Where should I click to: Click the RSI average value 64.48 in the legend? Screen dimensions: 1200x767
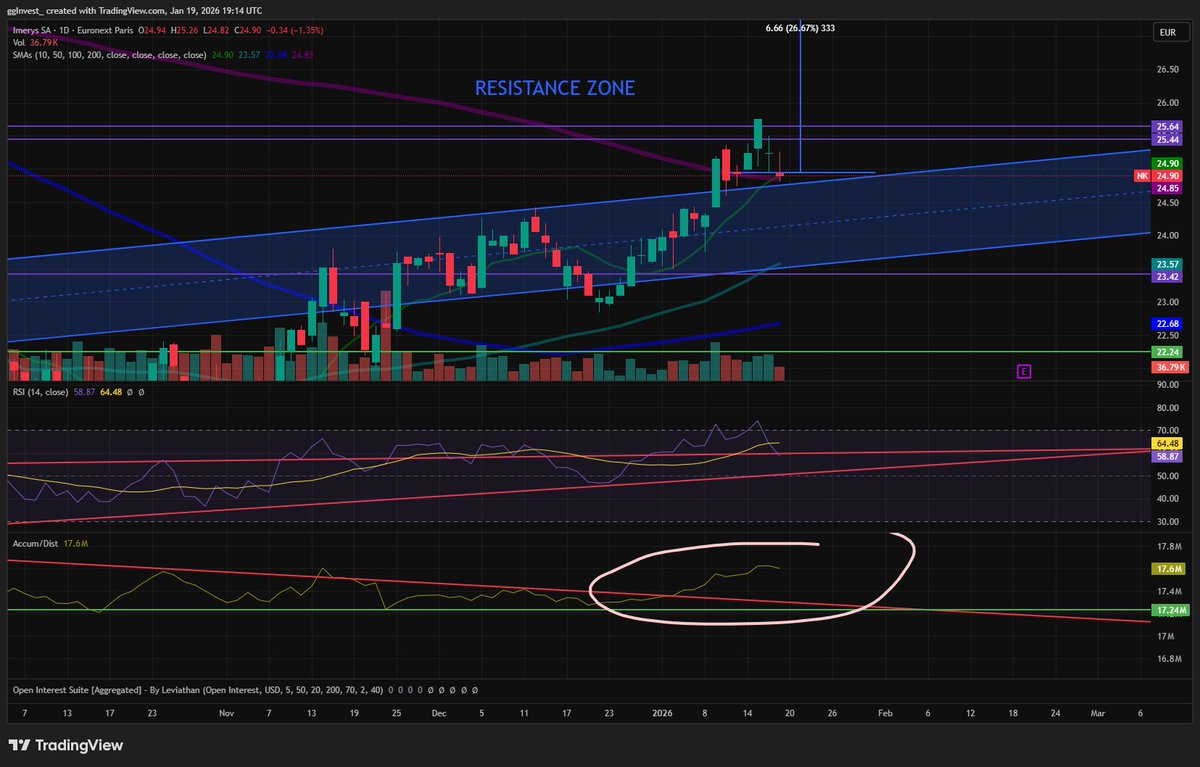111,393
